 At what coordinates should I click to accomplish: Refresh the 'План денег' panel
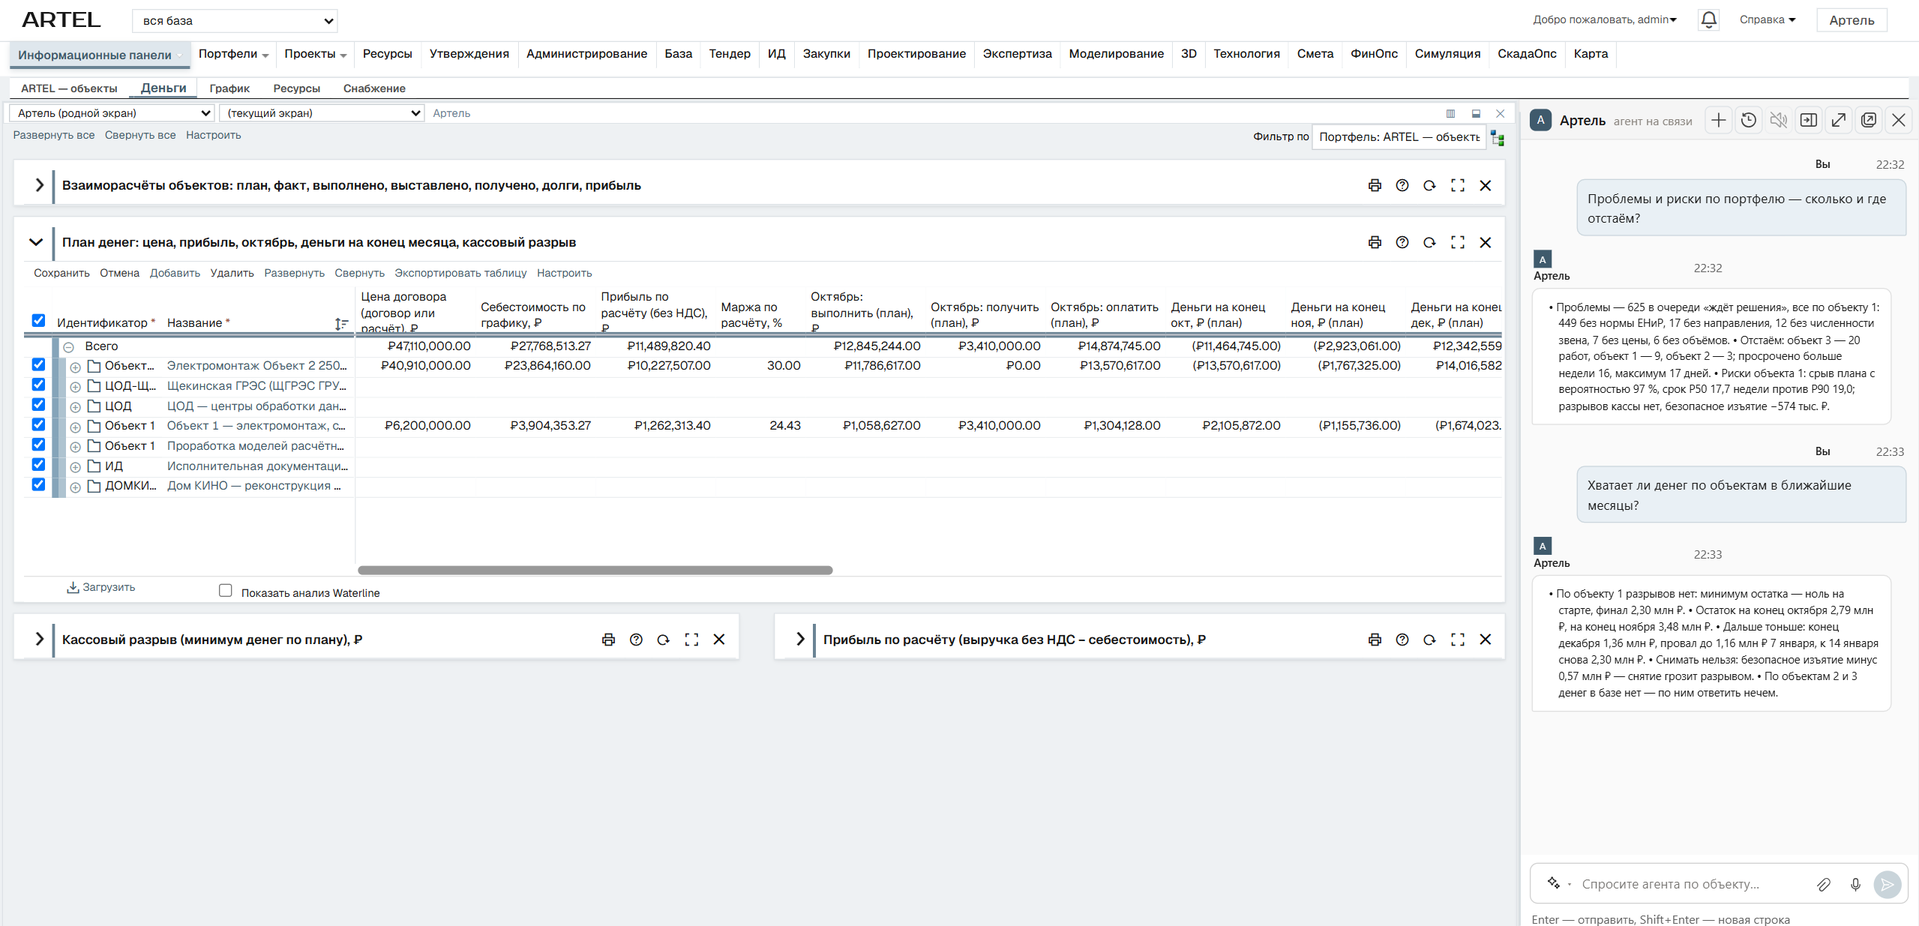click(x=1429, y=243)
